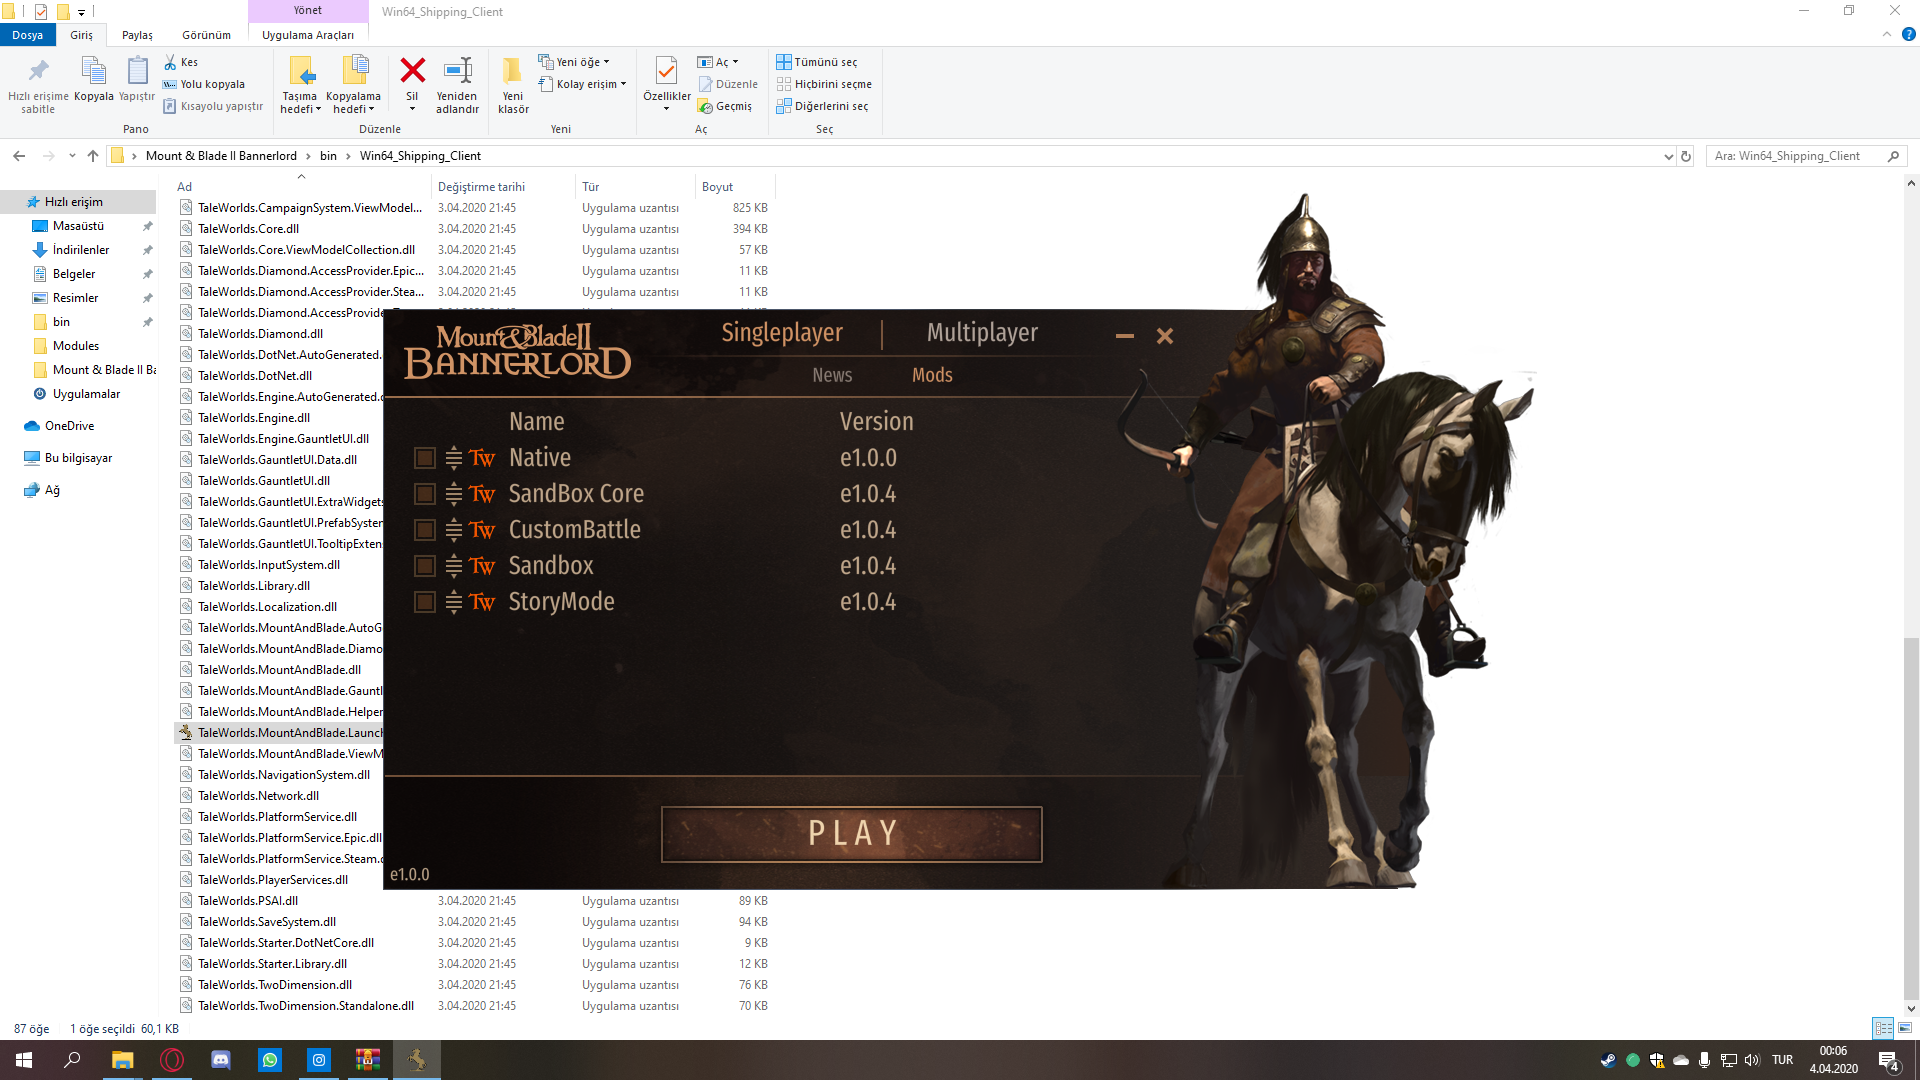Switch to the Multiplayer tab
Screen dimensions: 1920x1080
(x=982, y=333)
